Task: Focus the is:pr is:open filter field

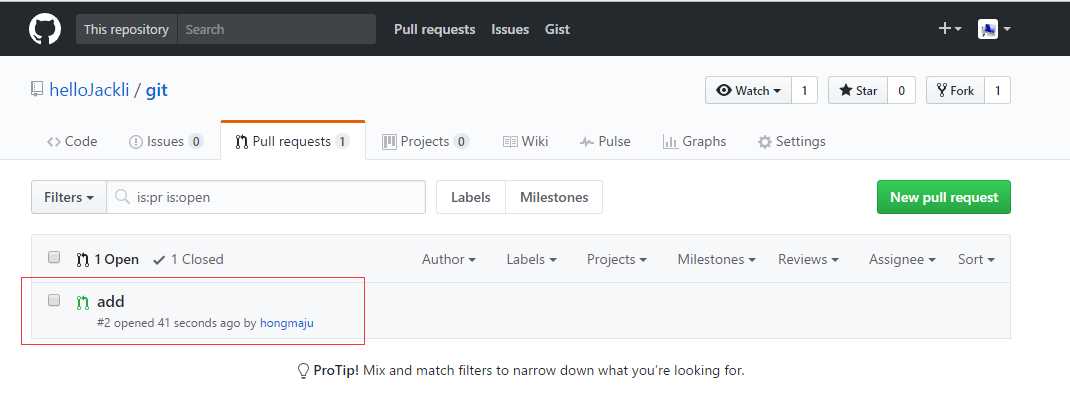Action: click(275, 197)
